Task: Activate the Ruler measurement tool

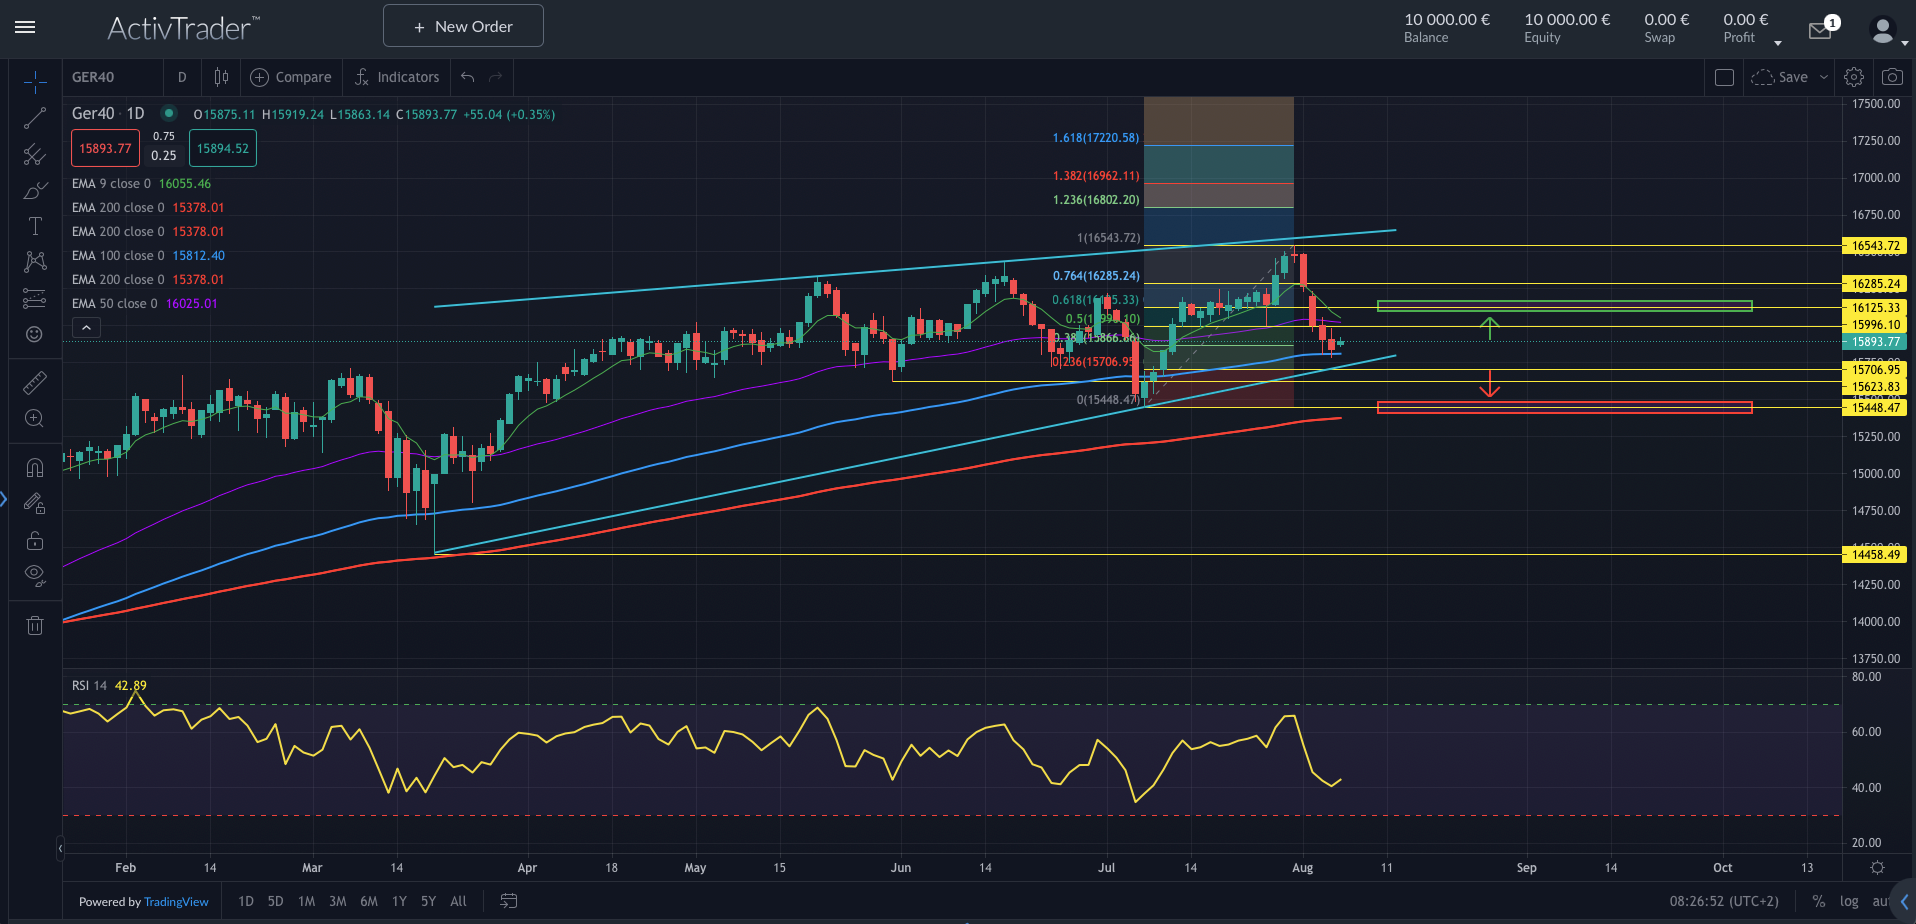Action: [x=35, y=382]
